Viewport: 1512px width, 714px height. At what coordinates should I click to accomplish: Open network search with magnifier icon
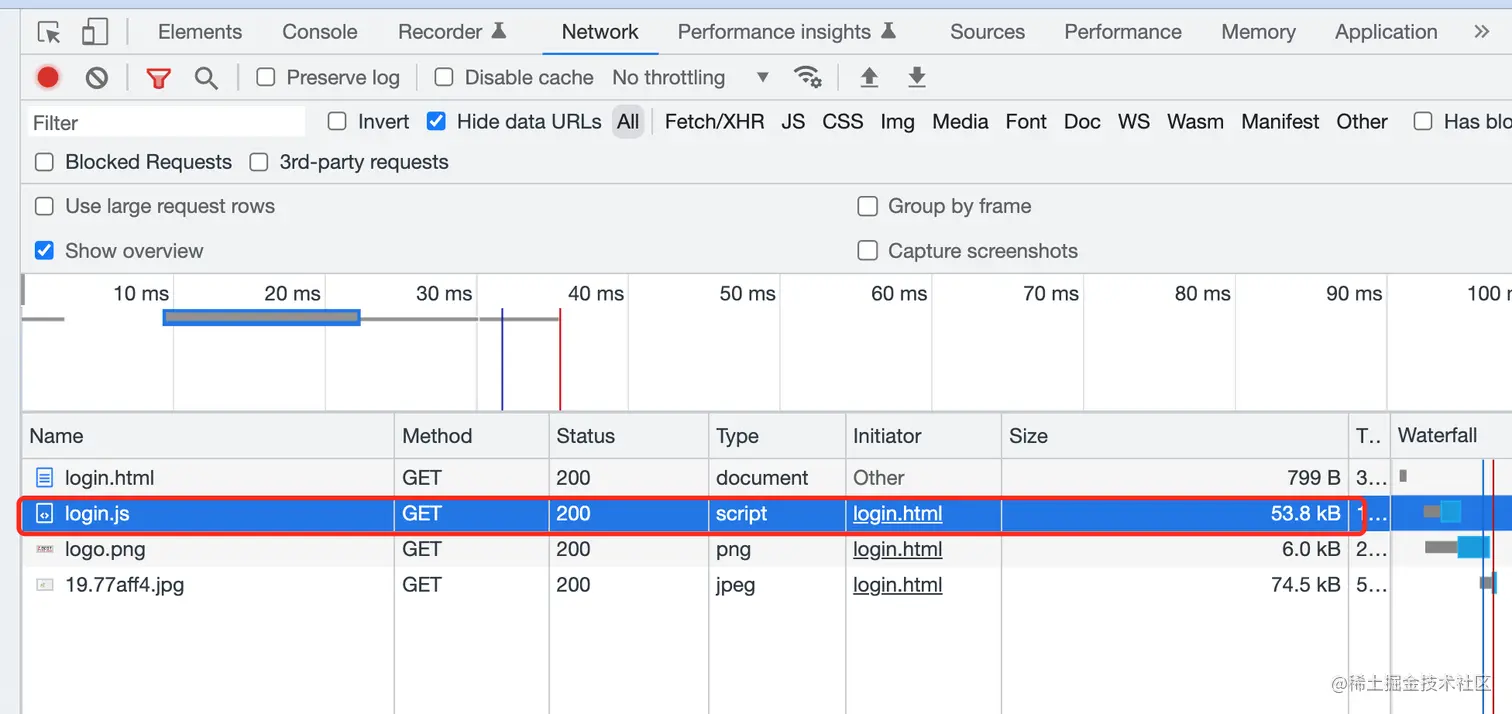coord(206,77)
